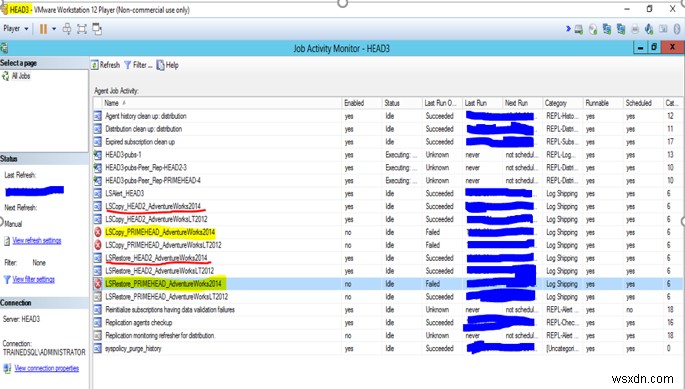Click job icon of Replication agents checkup row

point(98,323)
